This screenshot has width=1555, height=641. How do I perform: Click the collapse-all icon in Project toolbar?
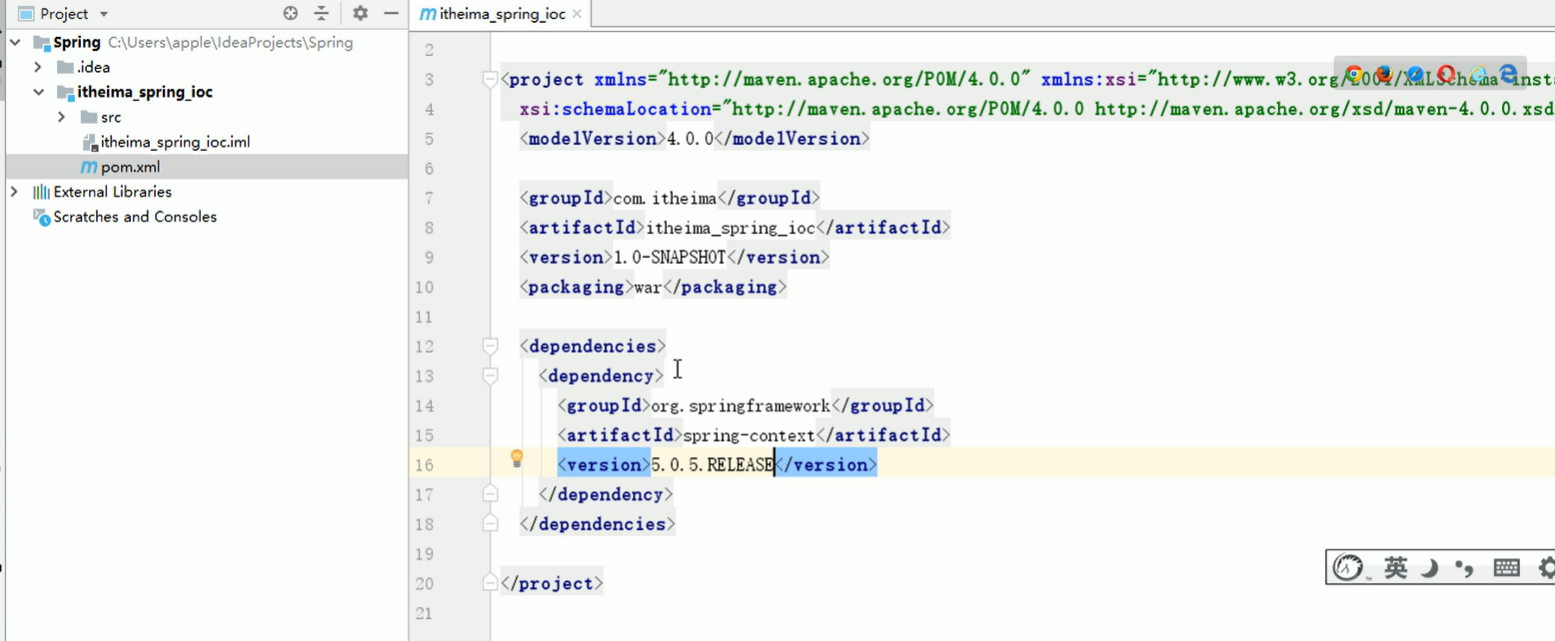pyautogui.click(x=319, y=13)
